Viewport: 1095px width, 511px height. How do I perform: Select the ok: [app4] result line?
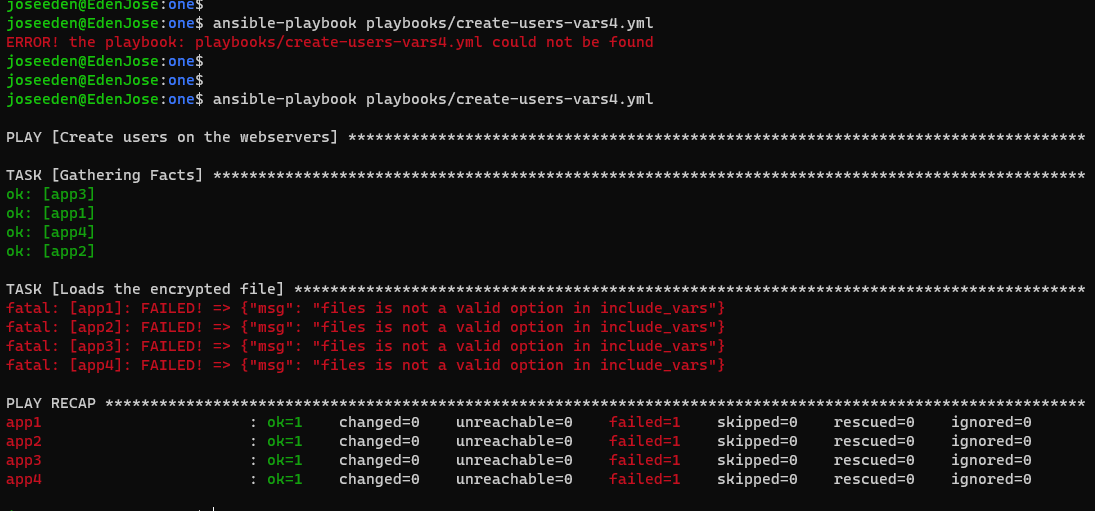click(50, 232)
